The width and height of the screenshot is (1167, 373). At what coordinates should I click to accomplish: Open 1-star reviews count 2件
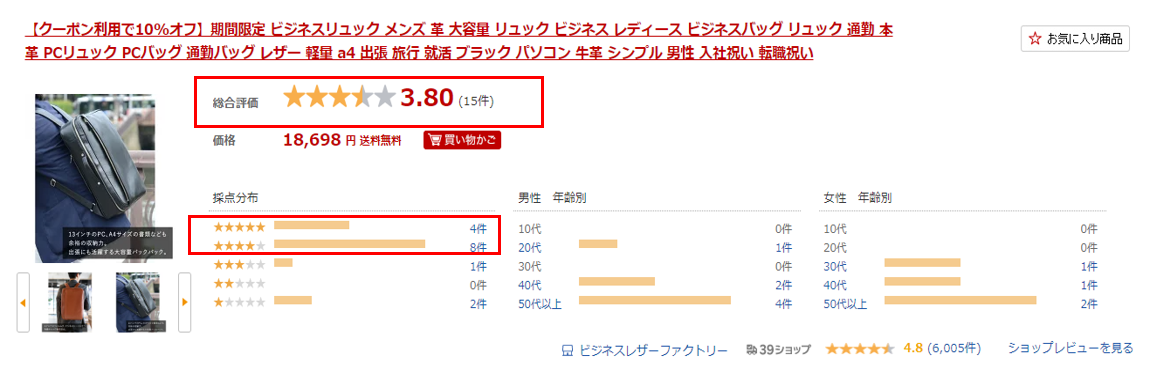(478, 303)
